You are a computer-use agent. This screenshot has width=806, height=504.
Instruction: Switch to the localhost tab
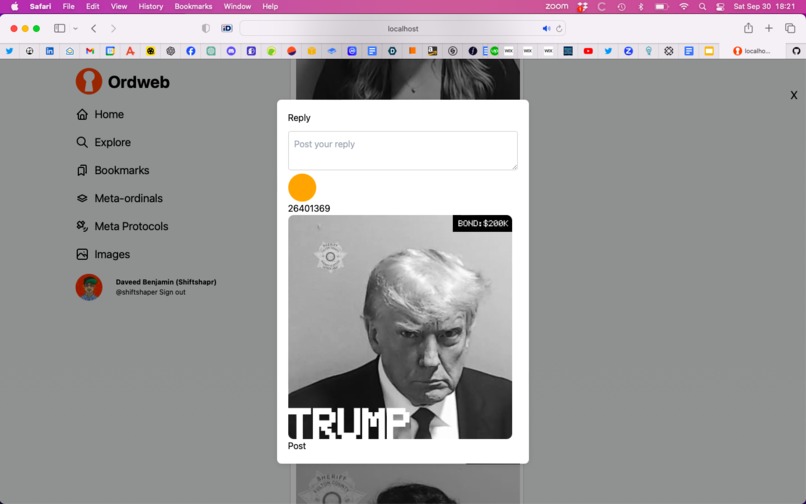(x=752, y=51)
